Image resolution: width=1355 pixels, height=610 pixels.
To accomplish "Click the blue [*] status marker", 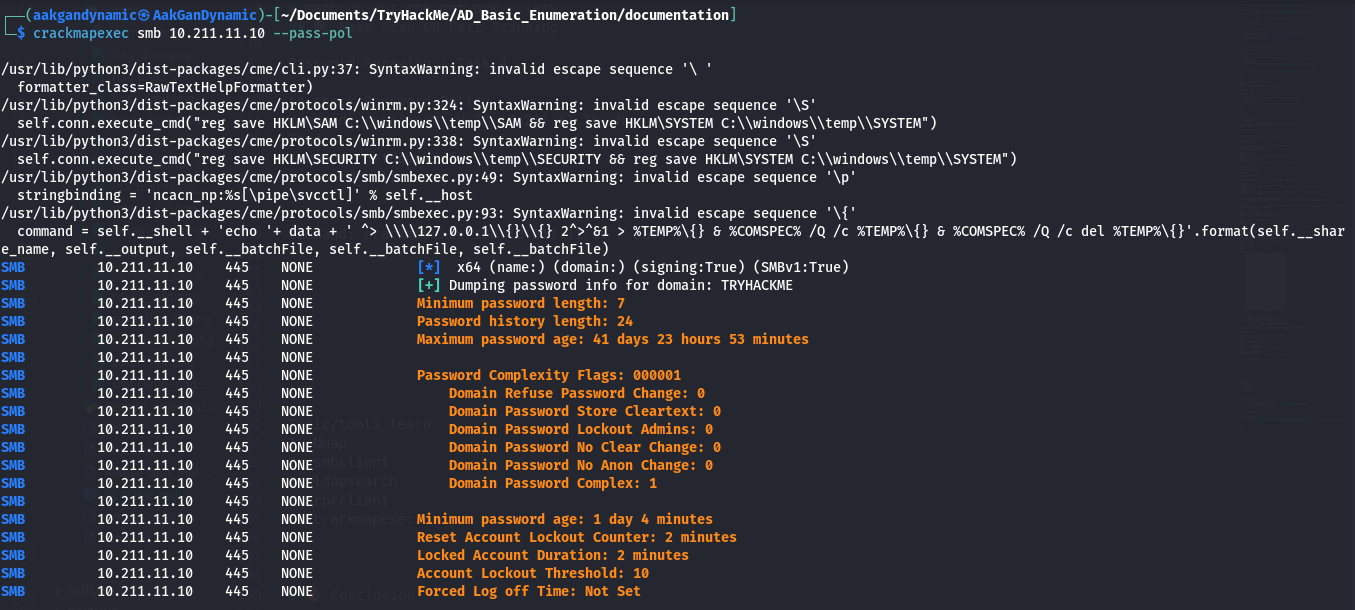I will tap(428, 268).
